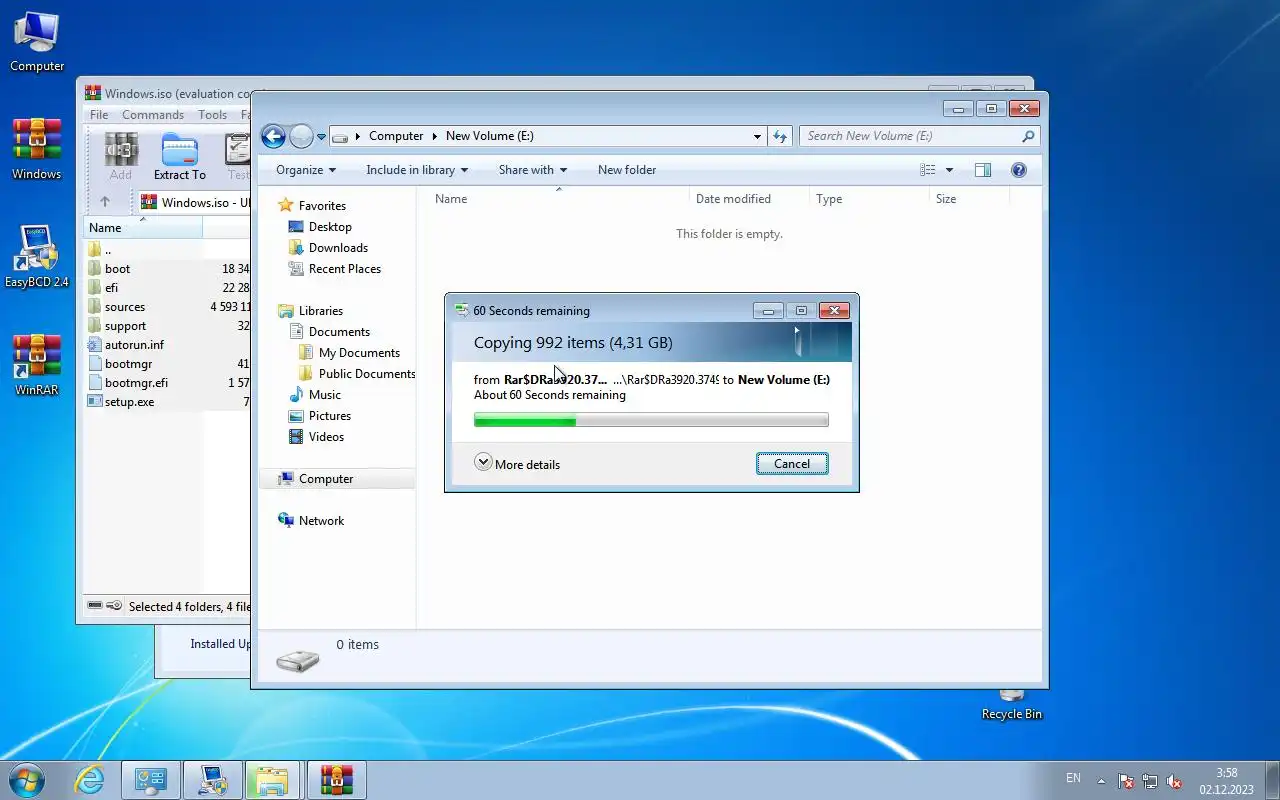Viewport: 1280px width, 800px height.
Task: Open WinRAR Commands menu
Action: (x=153, y=115)
